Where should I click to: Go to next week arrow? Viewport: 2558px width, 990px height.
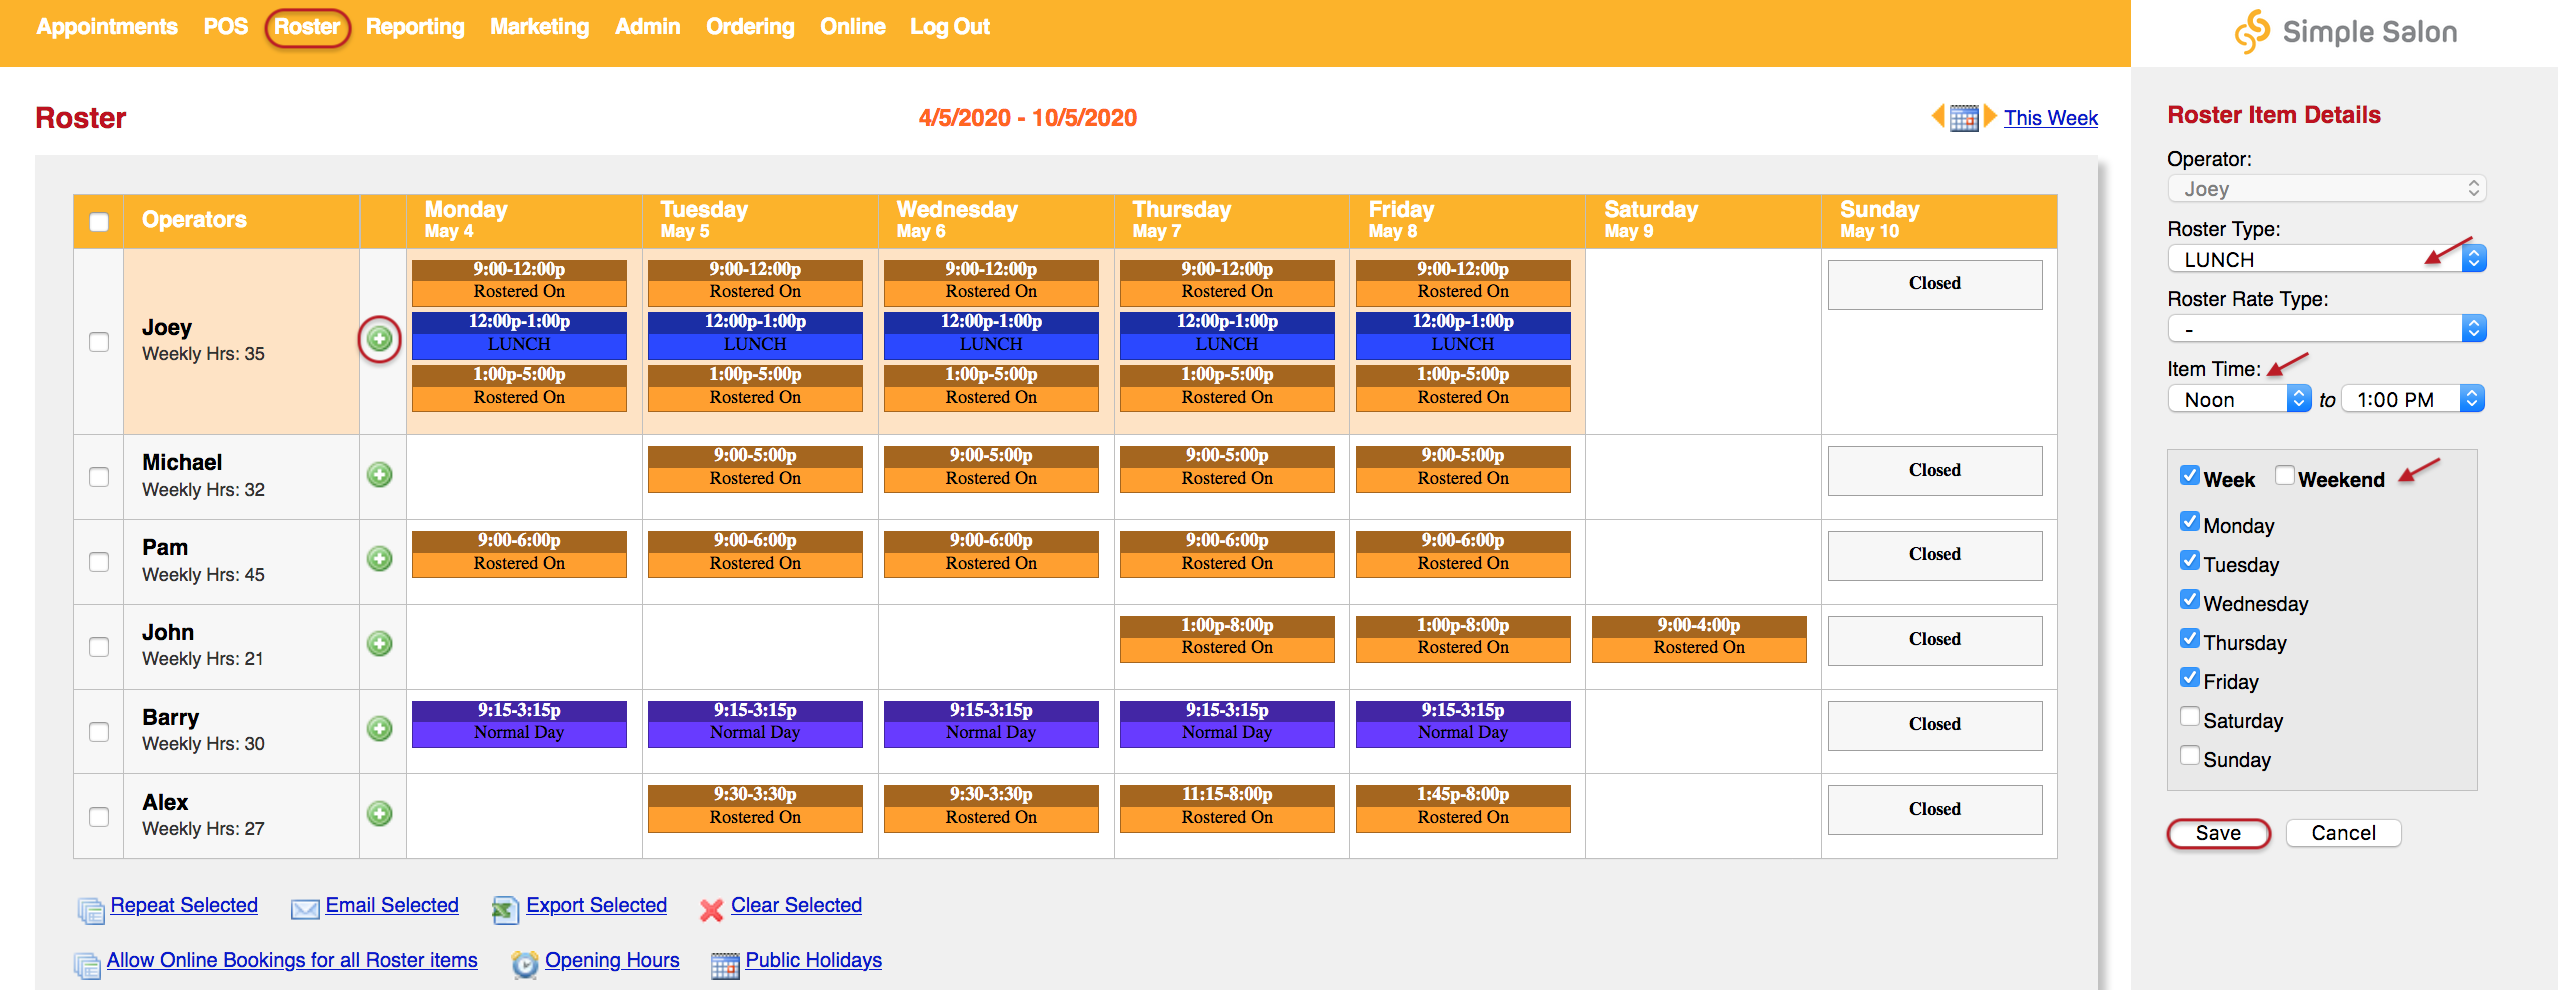1990,116
